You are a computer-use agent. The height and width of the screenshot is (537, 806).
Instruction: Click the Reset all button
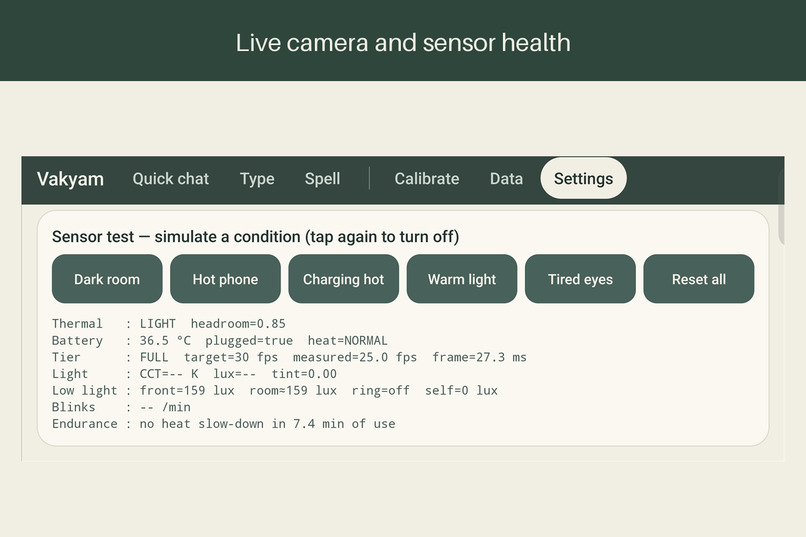(x=699, y=279)
